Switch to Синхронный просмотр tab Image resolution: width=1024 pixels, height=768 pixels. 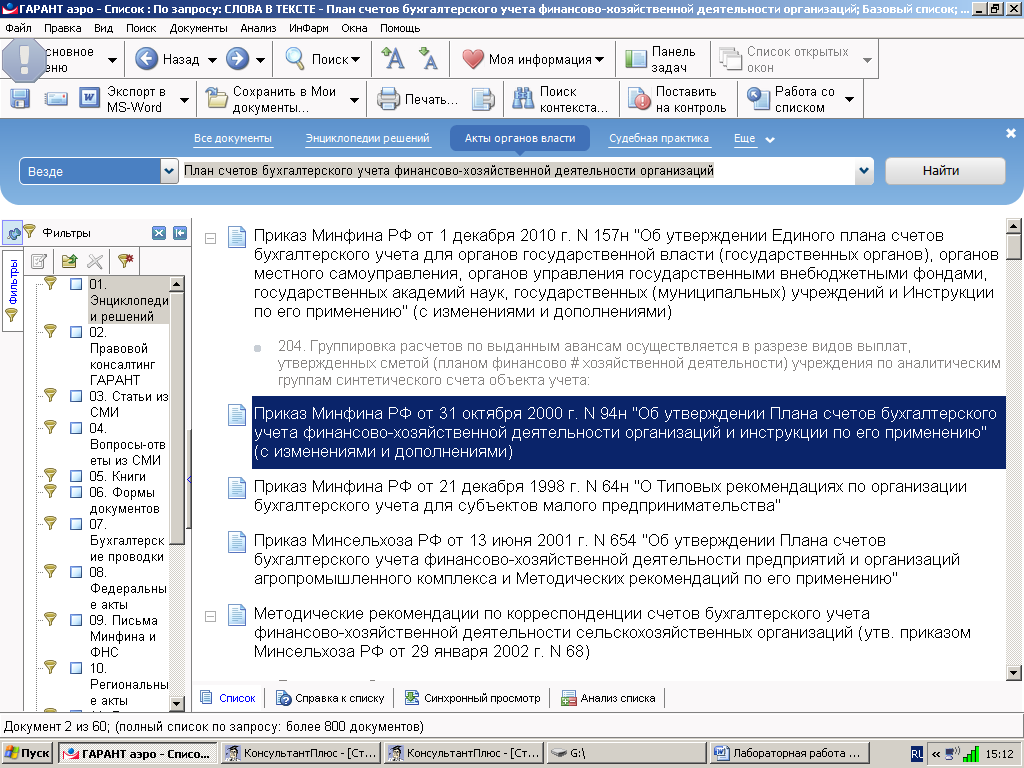473,698
